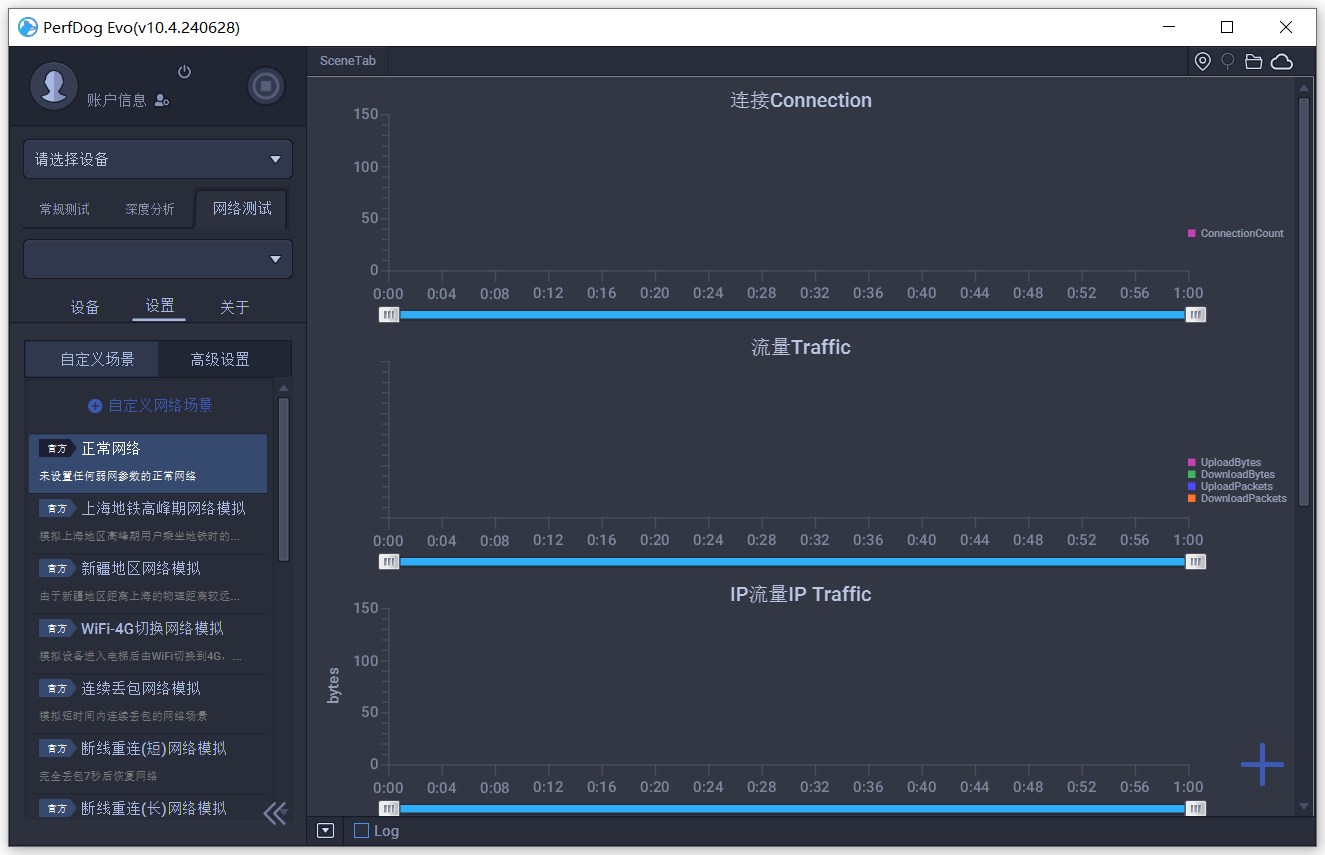Screen dimensions: 1325x855
Task: Click right handle of IP Traffic range slider
Action: [1196, 809]
